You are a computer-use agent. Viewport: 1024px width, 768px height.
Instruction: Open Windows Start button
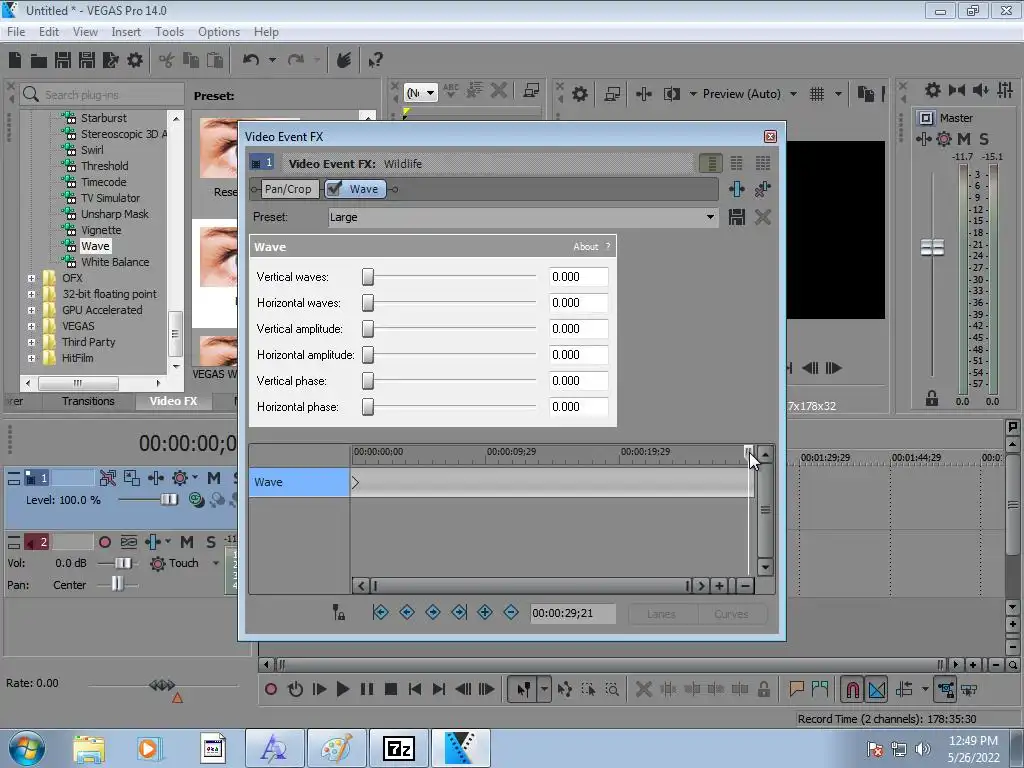(27, 748)
